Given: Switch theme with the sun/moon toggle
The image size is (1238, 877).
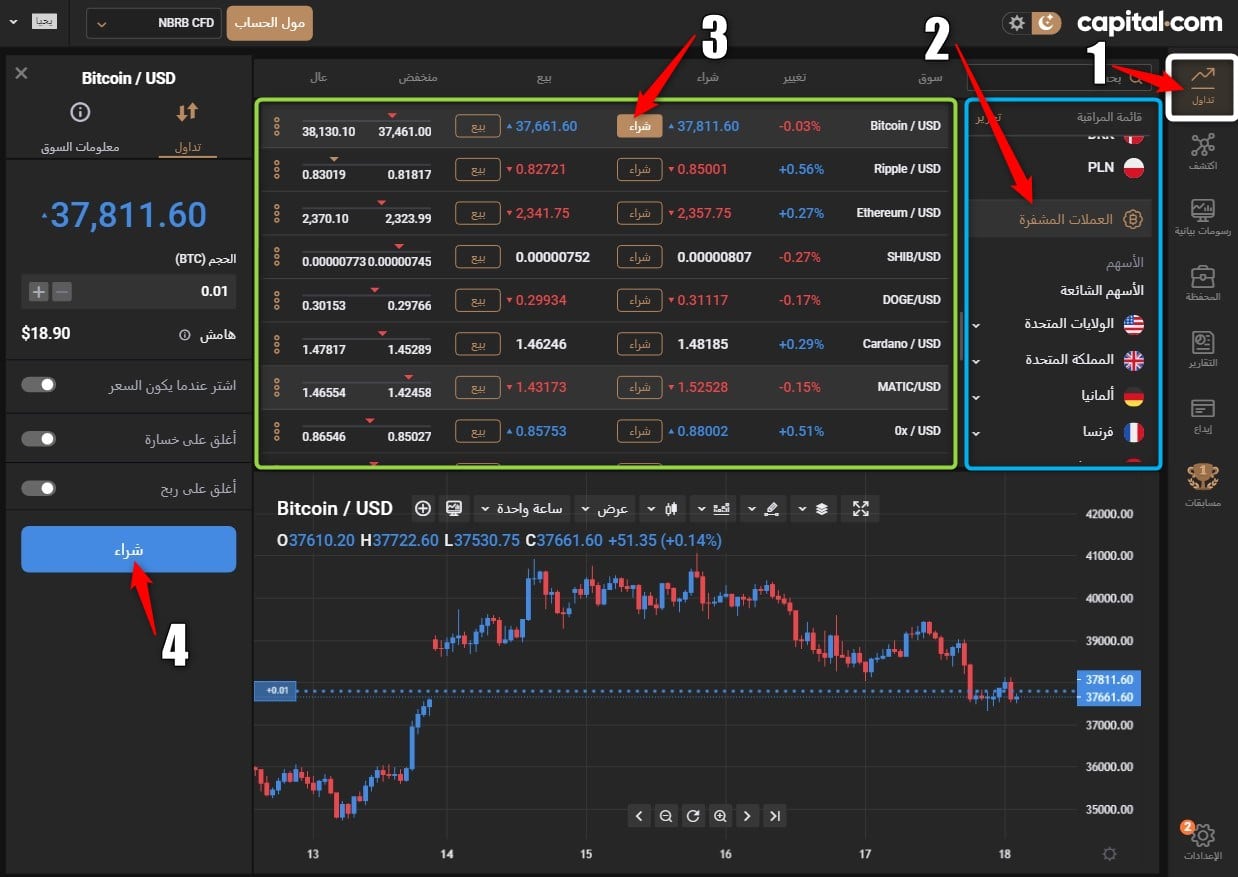Looking at the screenshot, I should pos(1031,22).
